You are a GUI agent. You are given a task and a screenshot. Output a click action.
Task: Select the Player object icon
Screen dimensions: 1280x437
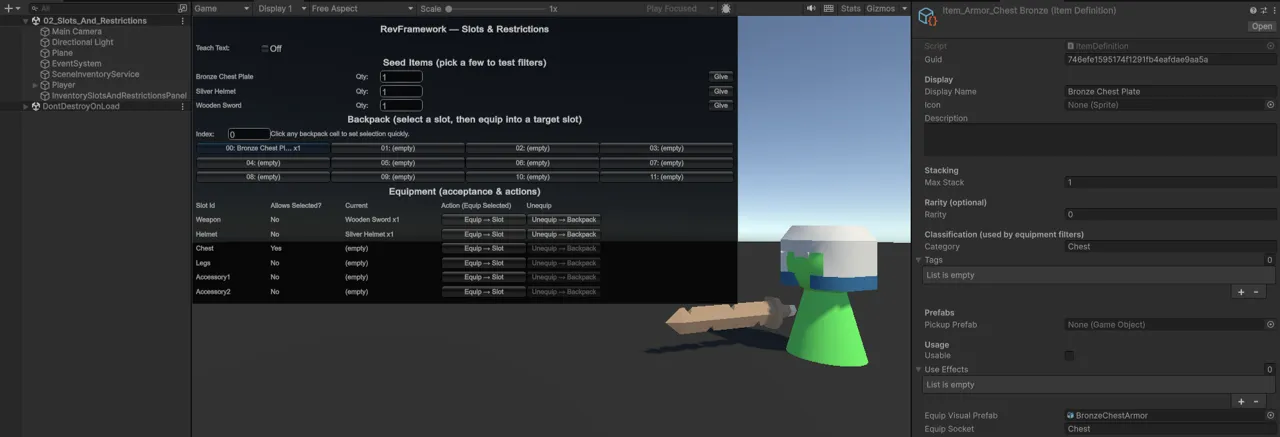point(45,85)
